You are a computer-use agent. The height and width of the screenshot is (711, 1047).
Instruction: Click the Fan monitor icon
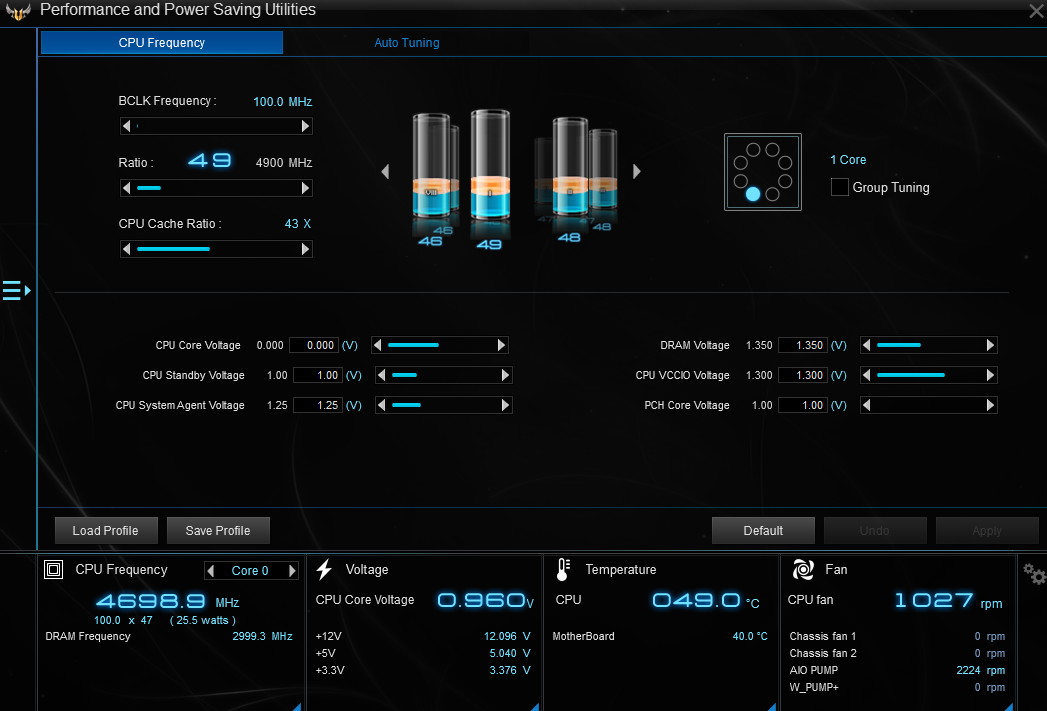point(803,569)
